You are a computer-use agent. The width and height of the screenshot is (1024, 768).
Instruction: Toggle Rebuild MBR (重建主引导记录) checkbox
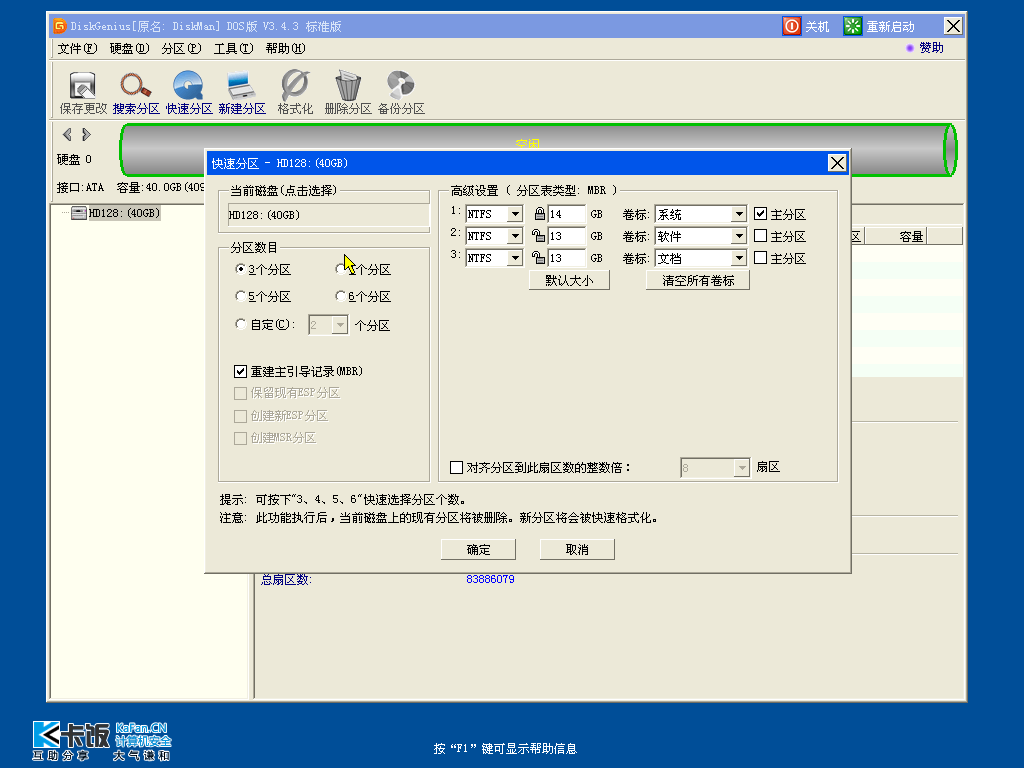coord(240,371)
